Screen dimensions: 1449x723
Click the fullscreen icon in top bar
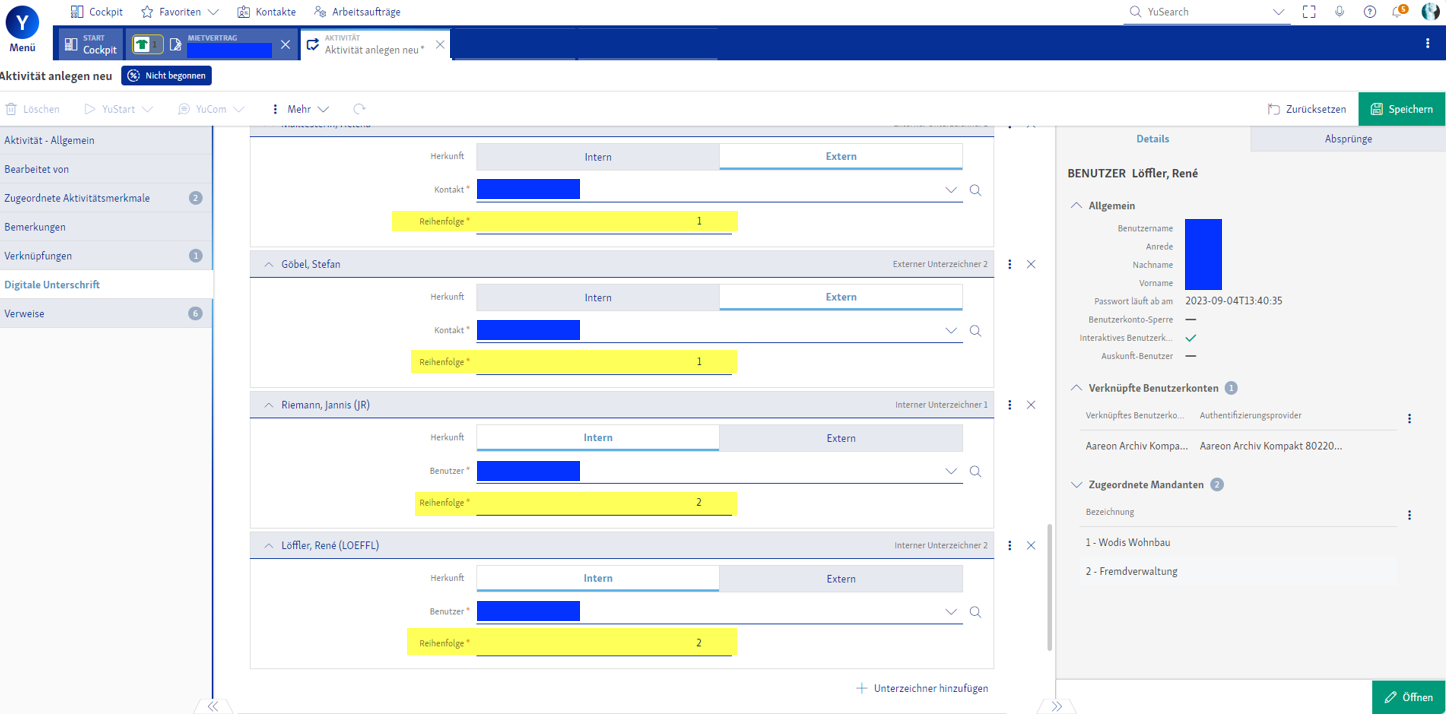[x=1309, y=12]
